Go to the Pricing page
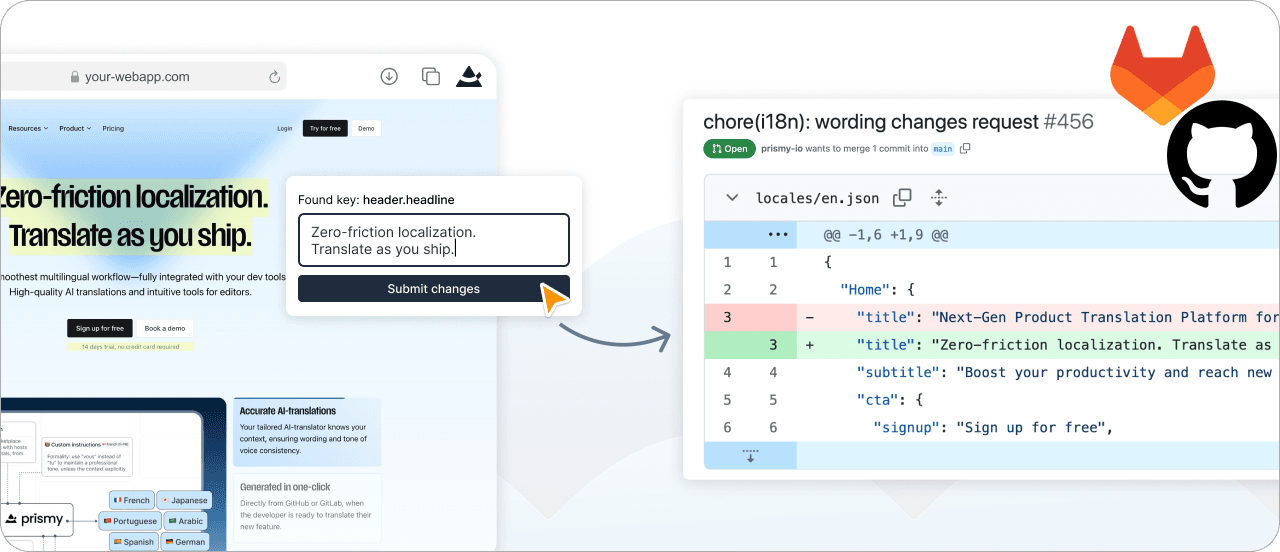 click(x=113, y=129)
